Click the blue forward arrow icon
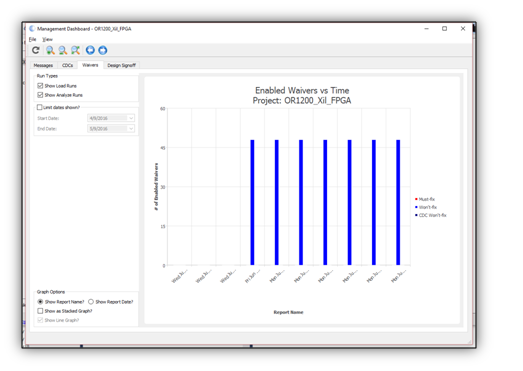 103,50
